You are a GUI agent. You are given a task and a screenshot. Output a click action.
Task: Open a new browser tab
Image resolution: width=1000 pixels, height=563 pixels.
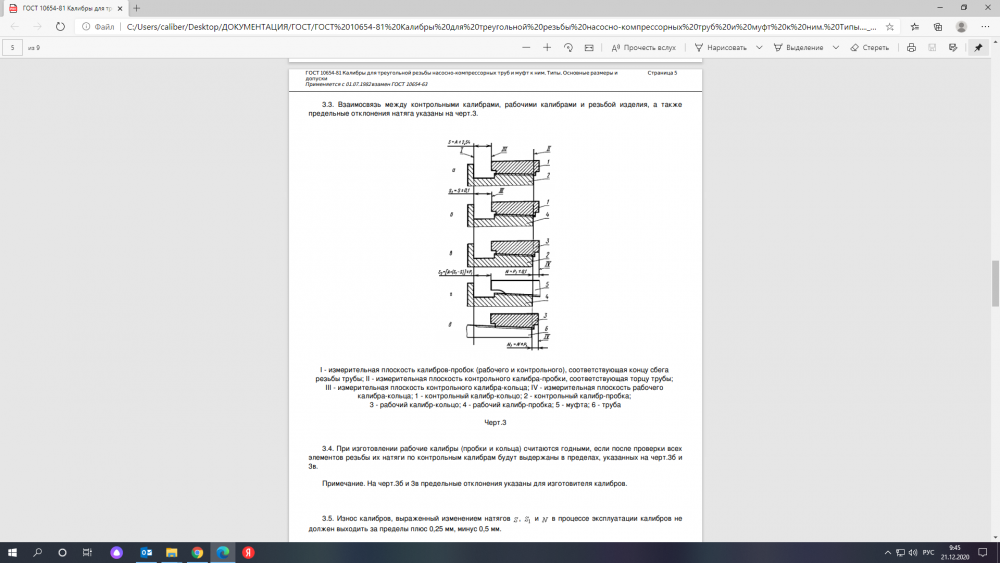pos(136,8)
